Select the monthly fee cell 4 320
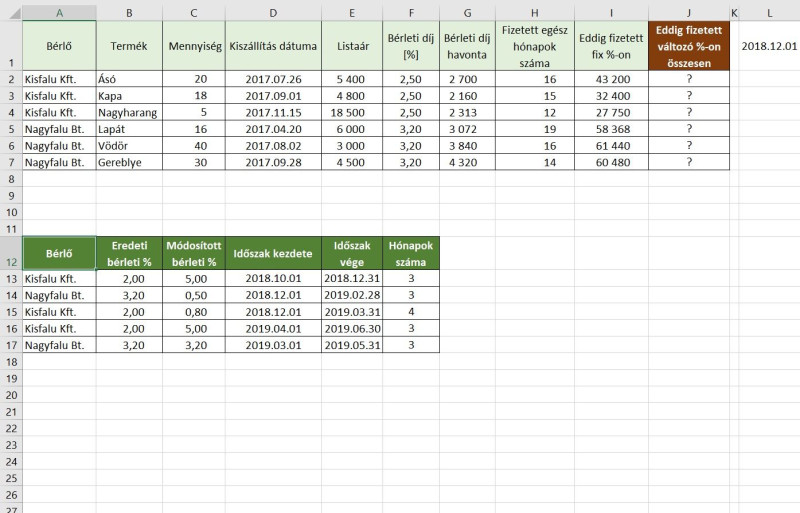Image resolution: width=800 pixels, height=513 pixels. [467, 162]
